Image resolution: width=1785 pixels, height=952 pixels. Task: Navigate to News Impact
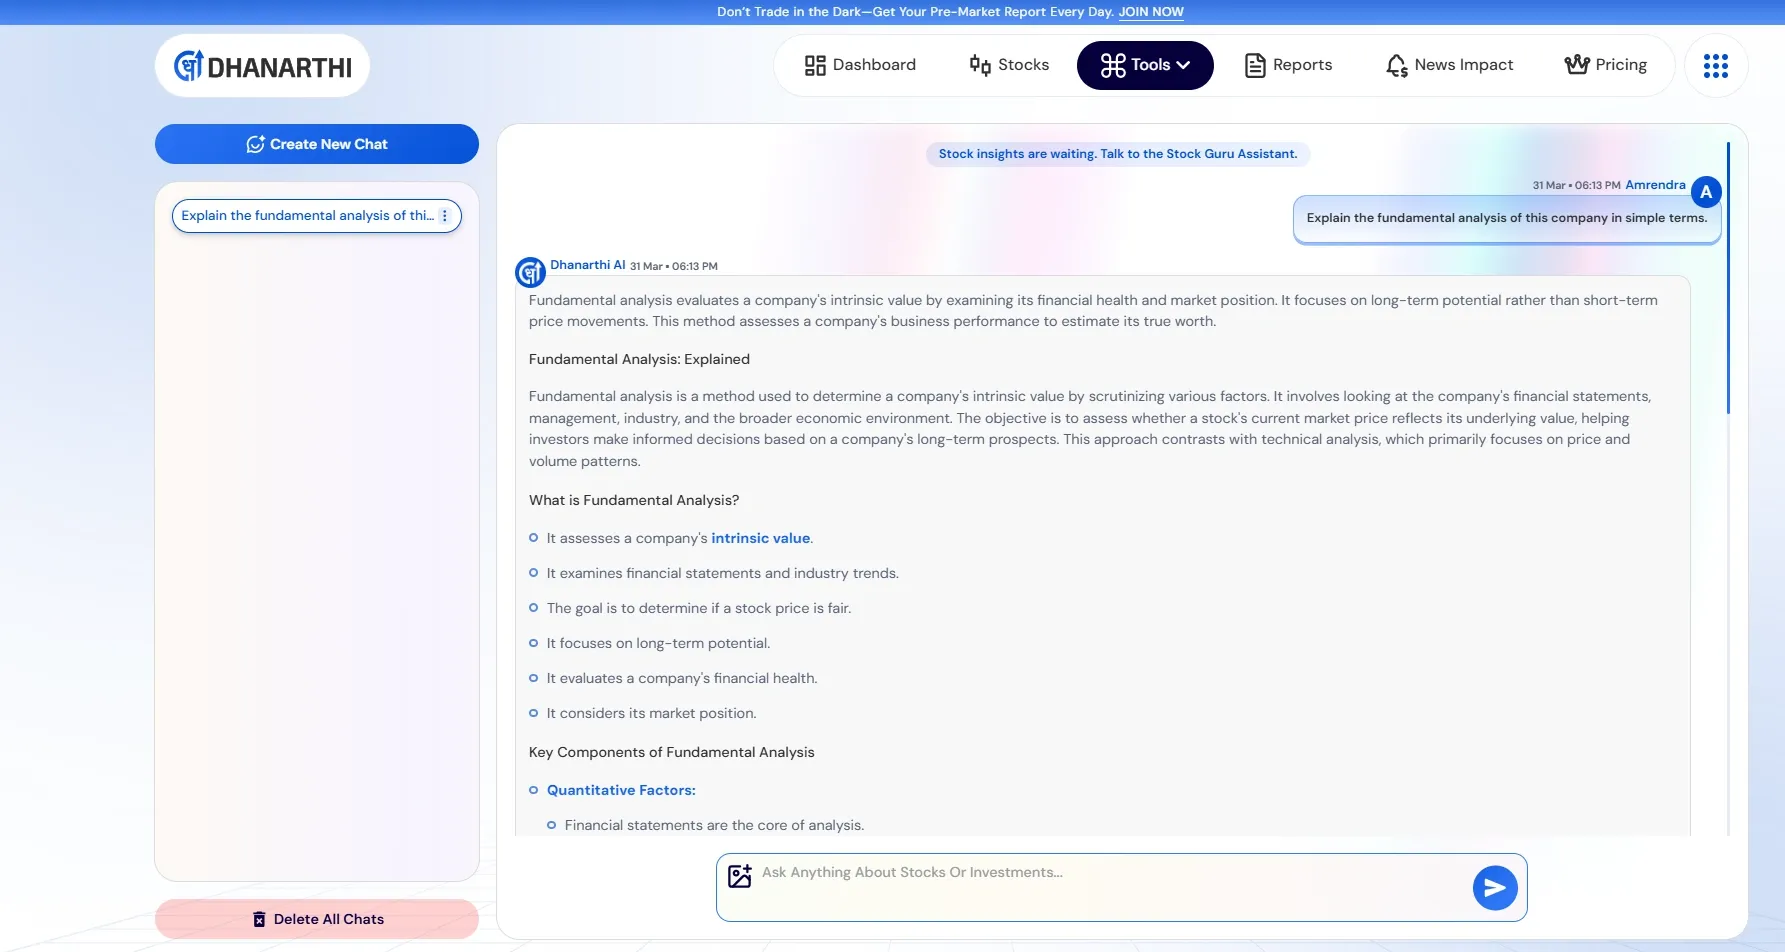(1449, 65)
